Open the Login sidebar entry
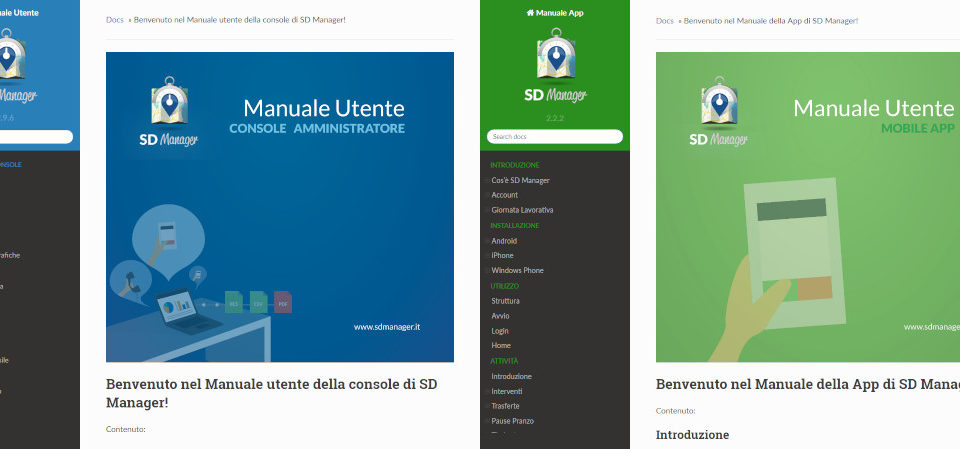The height and width of the screenshot is (449, 960). (500, 330)
